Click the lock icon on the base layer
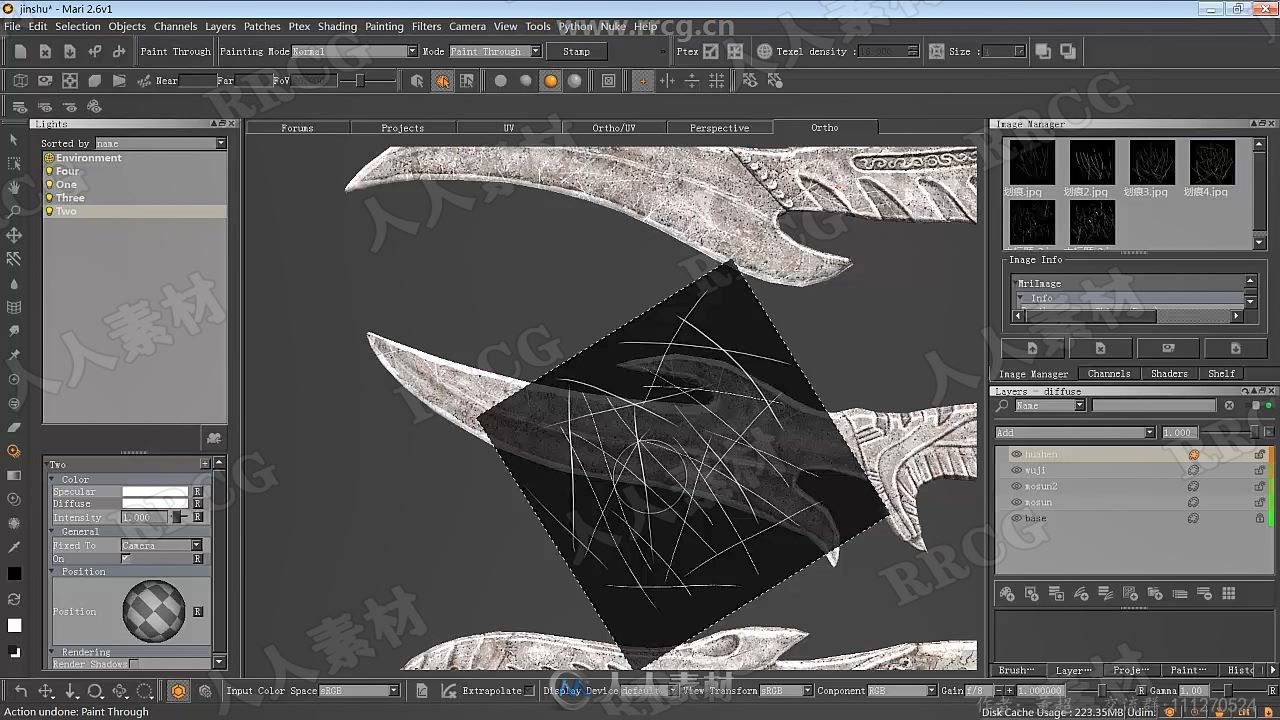This screenshot has width=1280, height=720. tap(1260, 518)
